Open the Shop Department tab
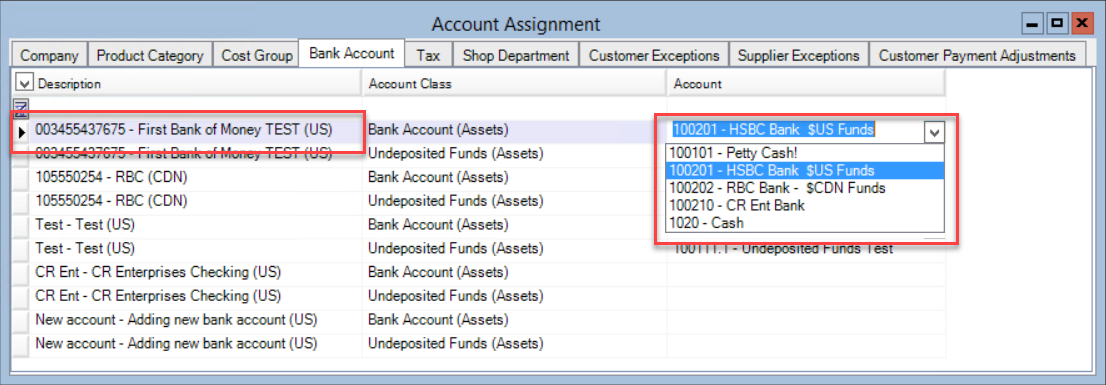This screenshot has width=1106, height=385. (516, 55)
